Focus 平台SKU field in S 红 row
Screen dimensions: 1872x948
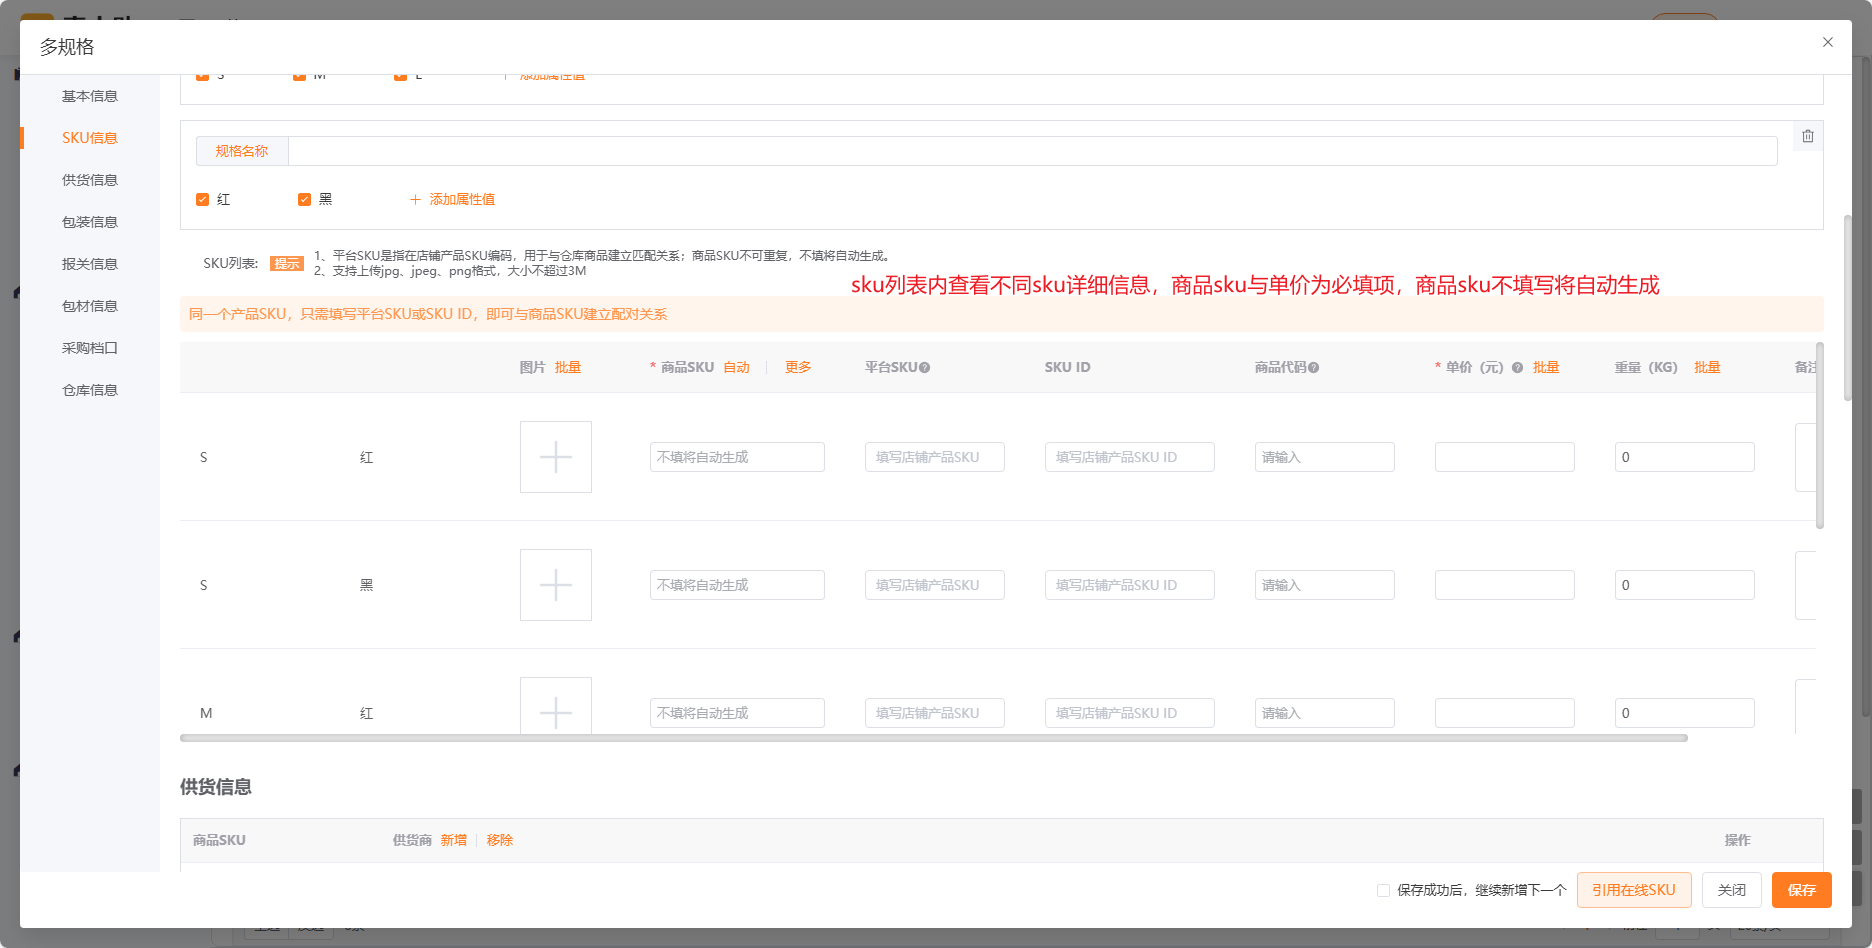click(935, 457)
